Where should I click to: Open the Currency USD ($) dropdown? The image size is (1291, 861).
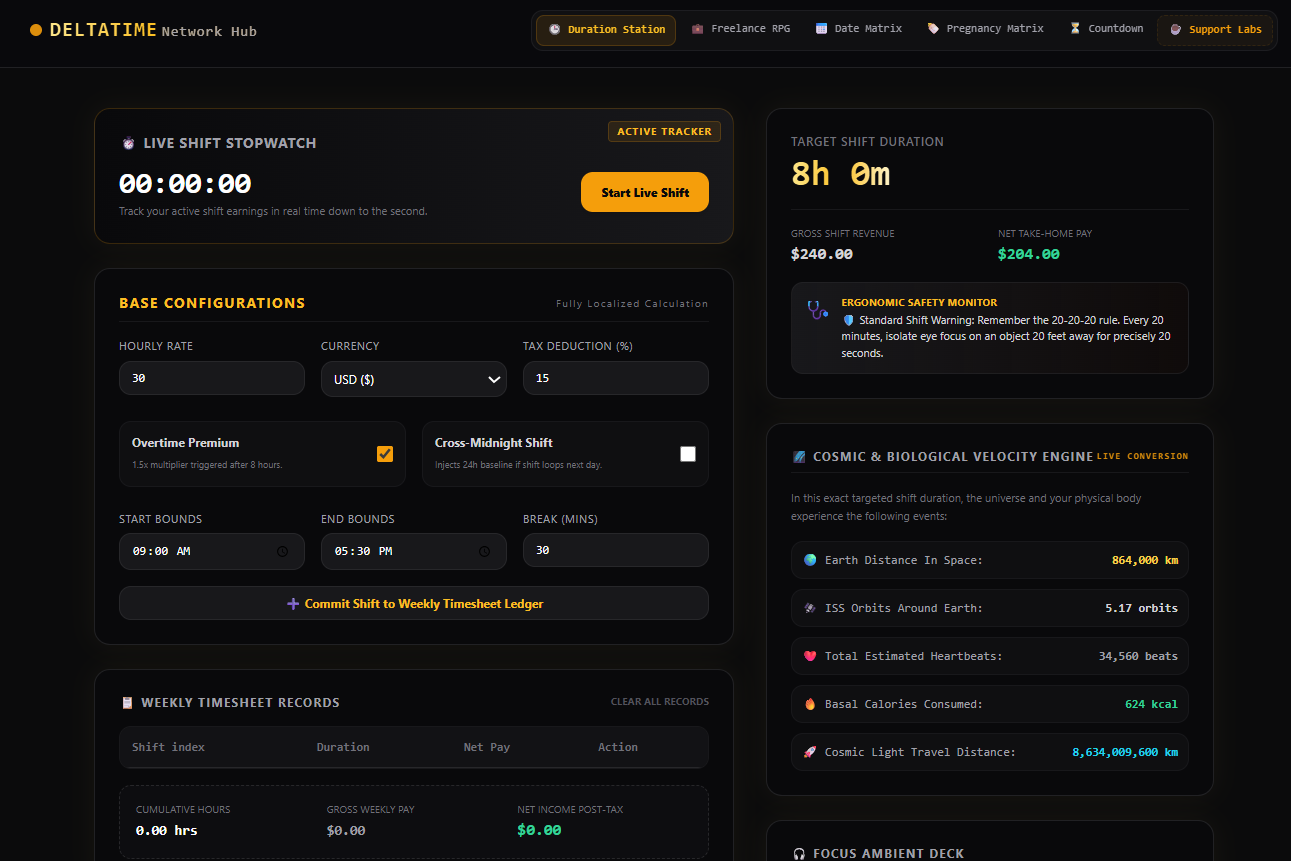[414, 379]
